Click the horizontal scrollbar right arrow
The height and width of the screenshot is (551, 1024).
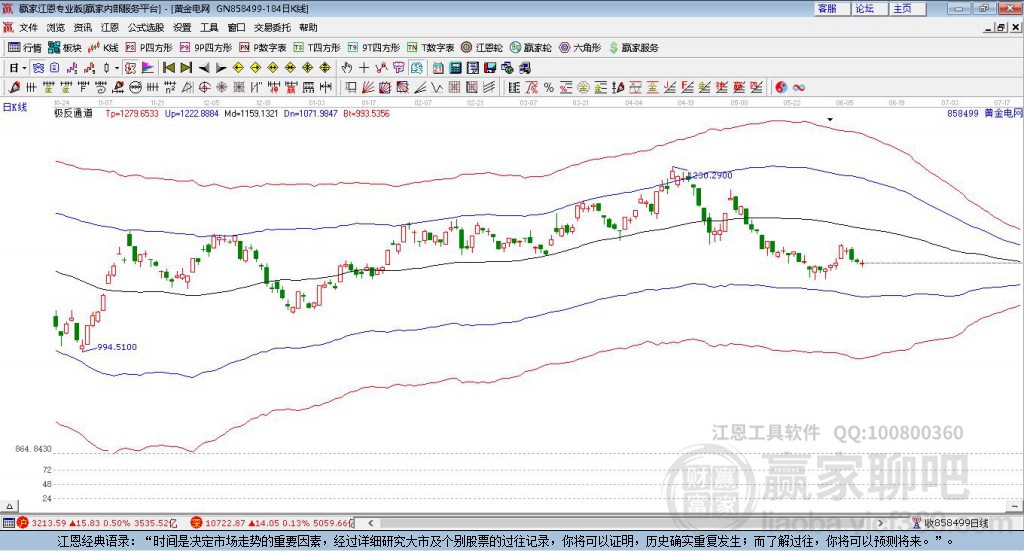[x=880, y=523]
